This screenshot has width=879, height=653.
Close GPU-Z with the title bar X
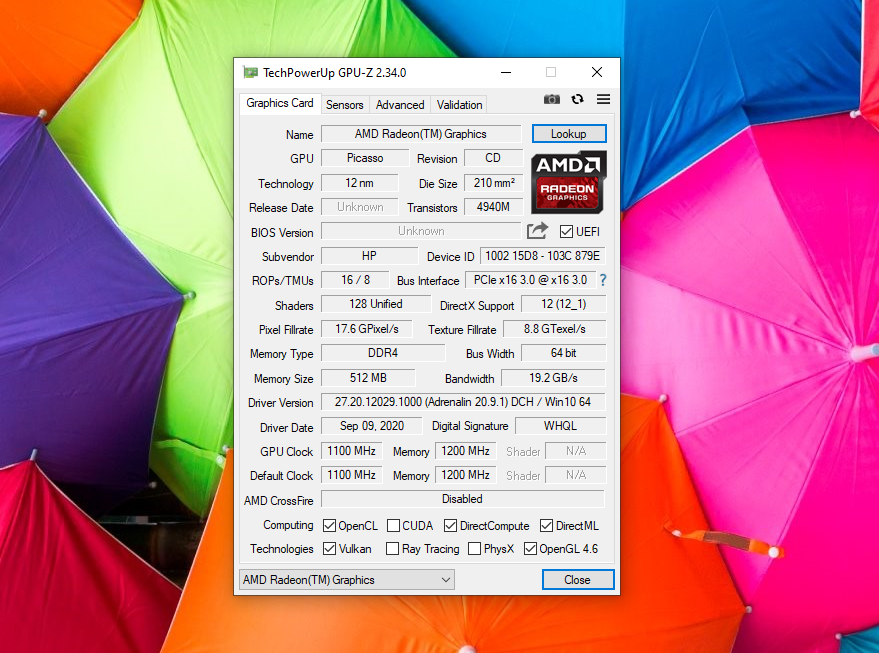pos(597,72)
